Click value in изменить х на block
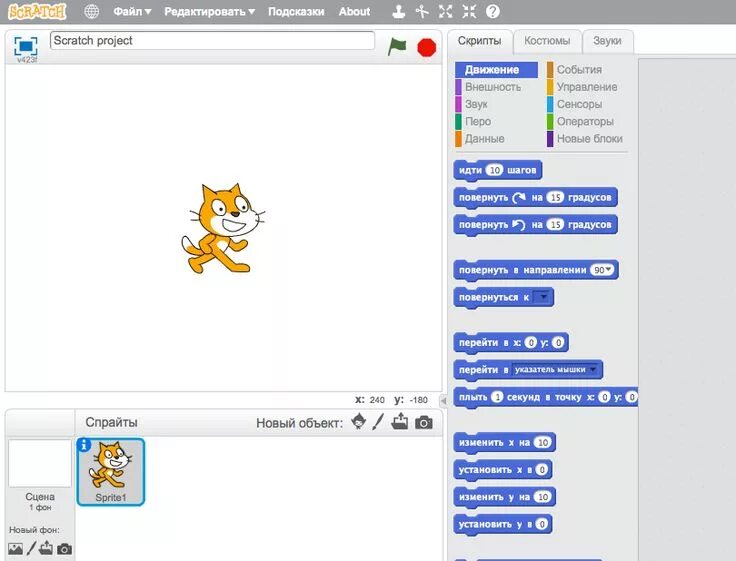This screenshot has width=736, height=561. [x=543, y=442]
